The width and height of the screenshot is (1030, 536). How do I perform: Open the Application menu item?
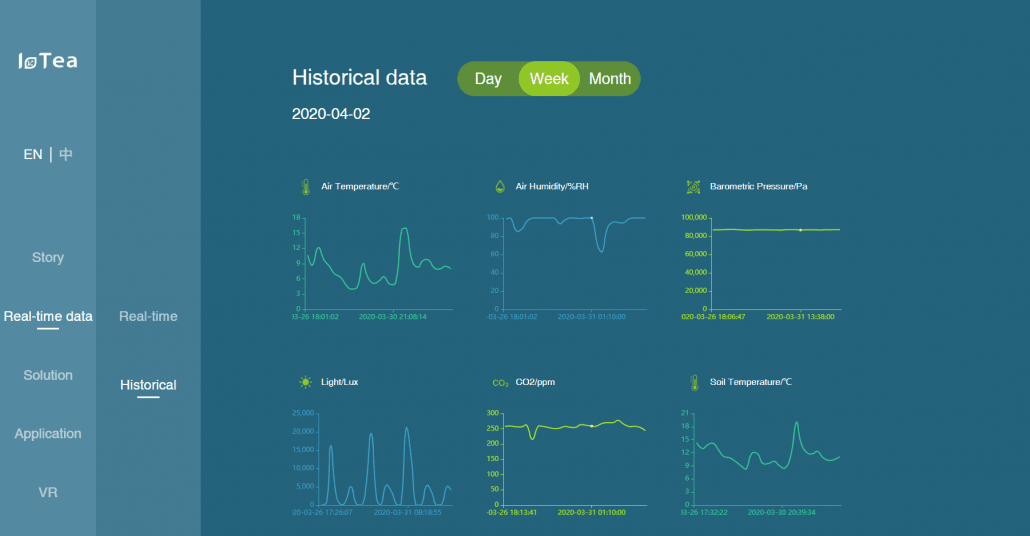(48, 434)
